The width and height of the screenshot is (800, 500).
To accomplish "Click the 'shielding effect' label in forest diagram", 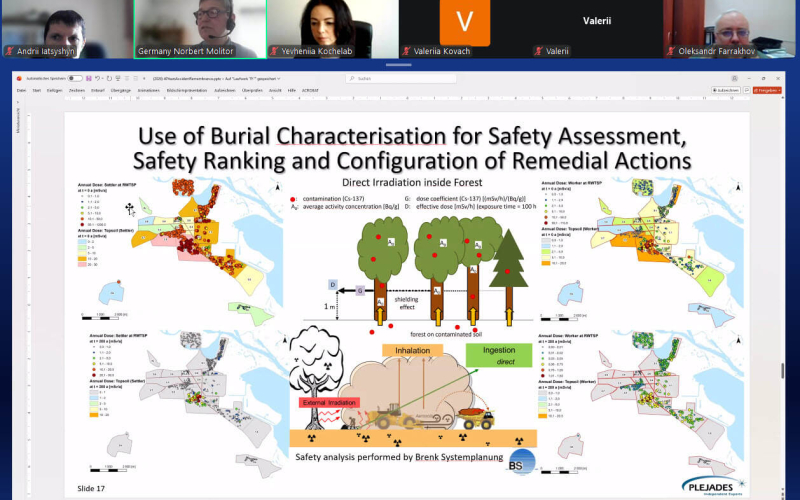I will point(407,303).
